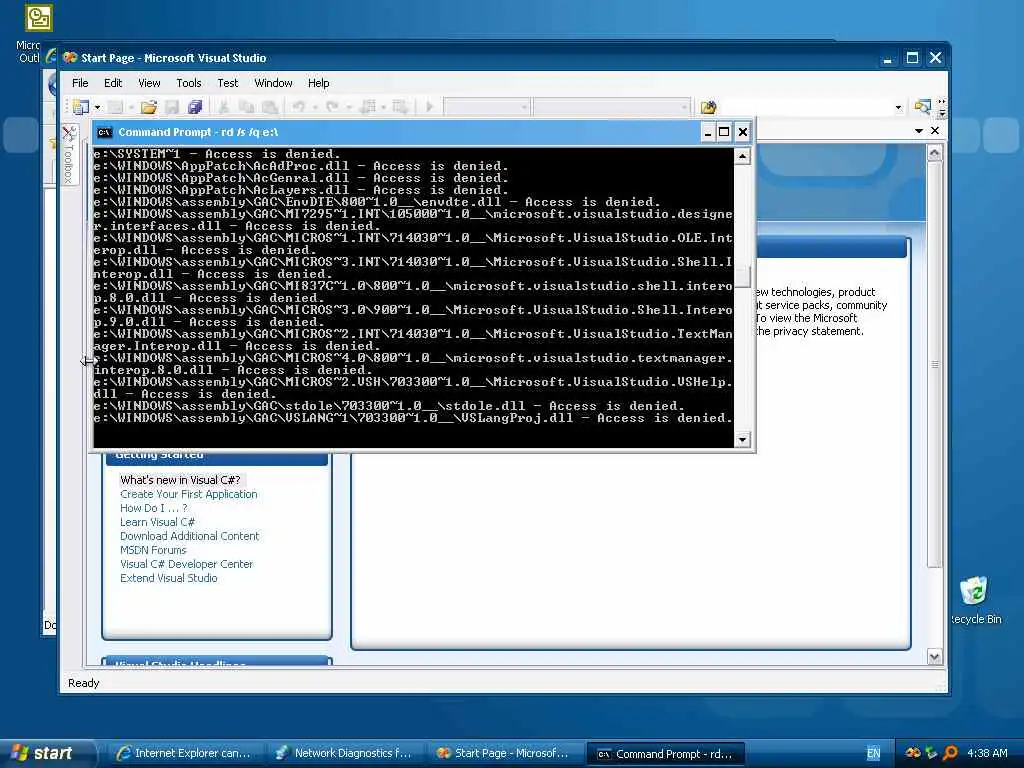Open 'Download Additional Content' link

189,536
